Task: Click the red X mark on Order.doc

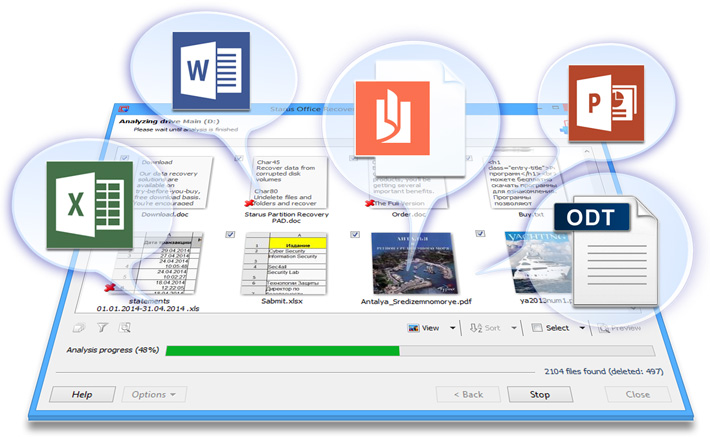Action: 369,203
